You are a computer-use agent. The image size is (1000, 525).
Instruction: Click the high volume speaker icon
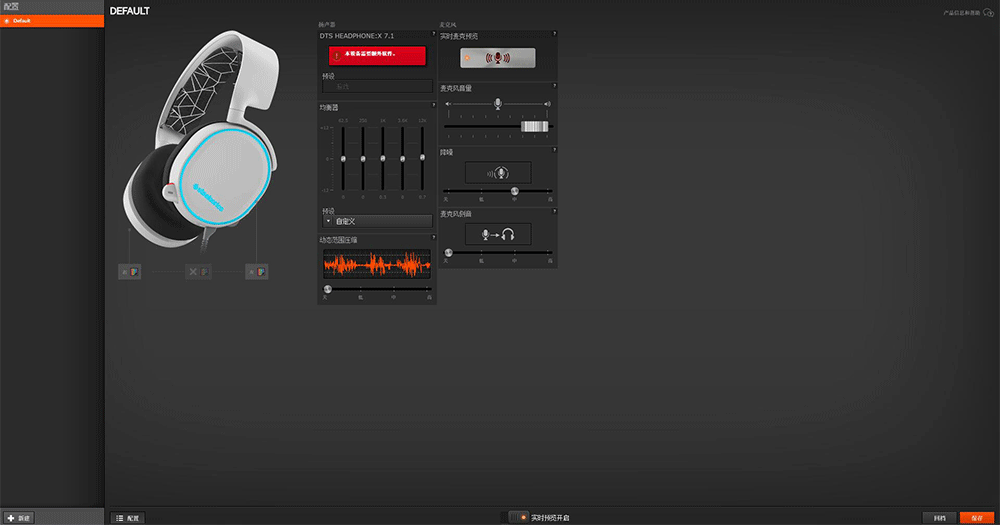(x=547, y=103)
